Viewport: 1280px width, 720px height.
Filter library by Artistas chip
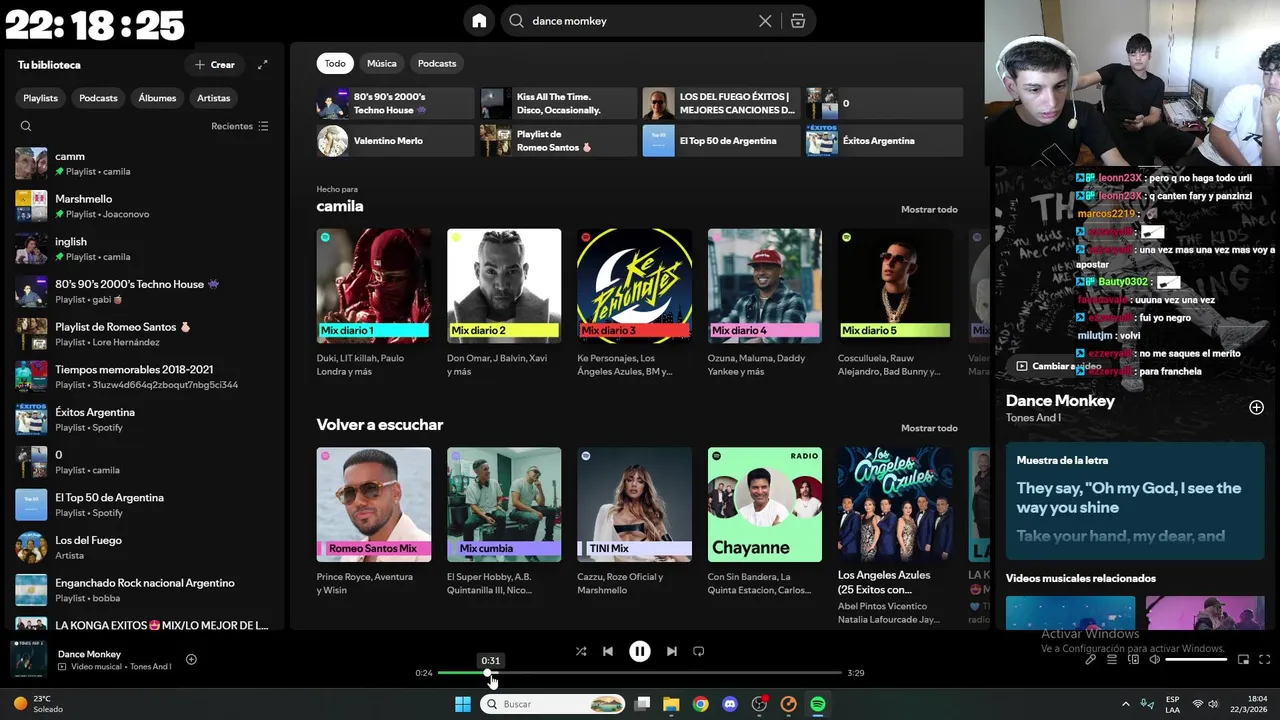point(214,98)
